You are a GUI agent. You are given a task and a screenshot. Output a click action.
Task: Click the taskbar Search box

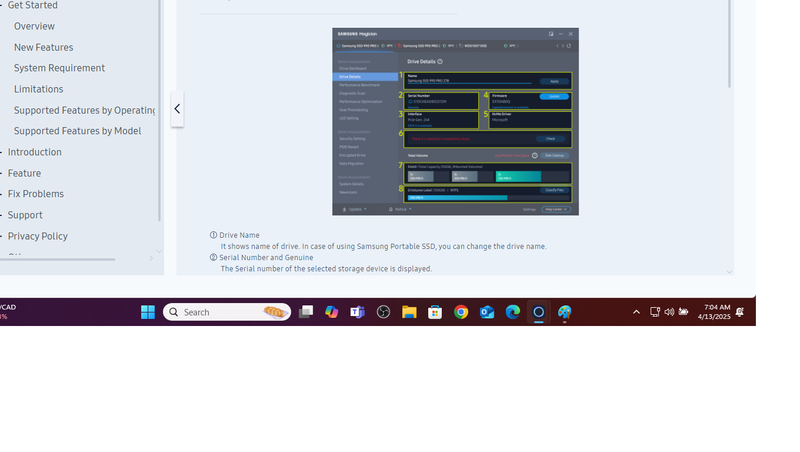pos(227,312)
